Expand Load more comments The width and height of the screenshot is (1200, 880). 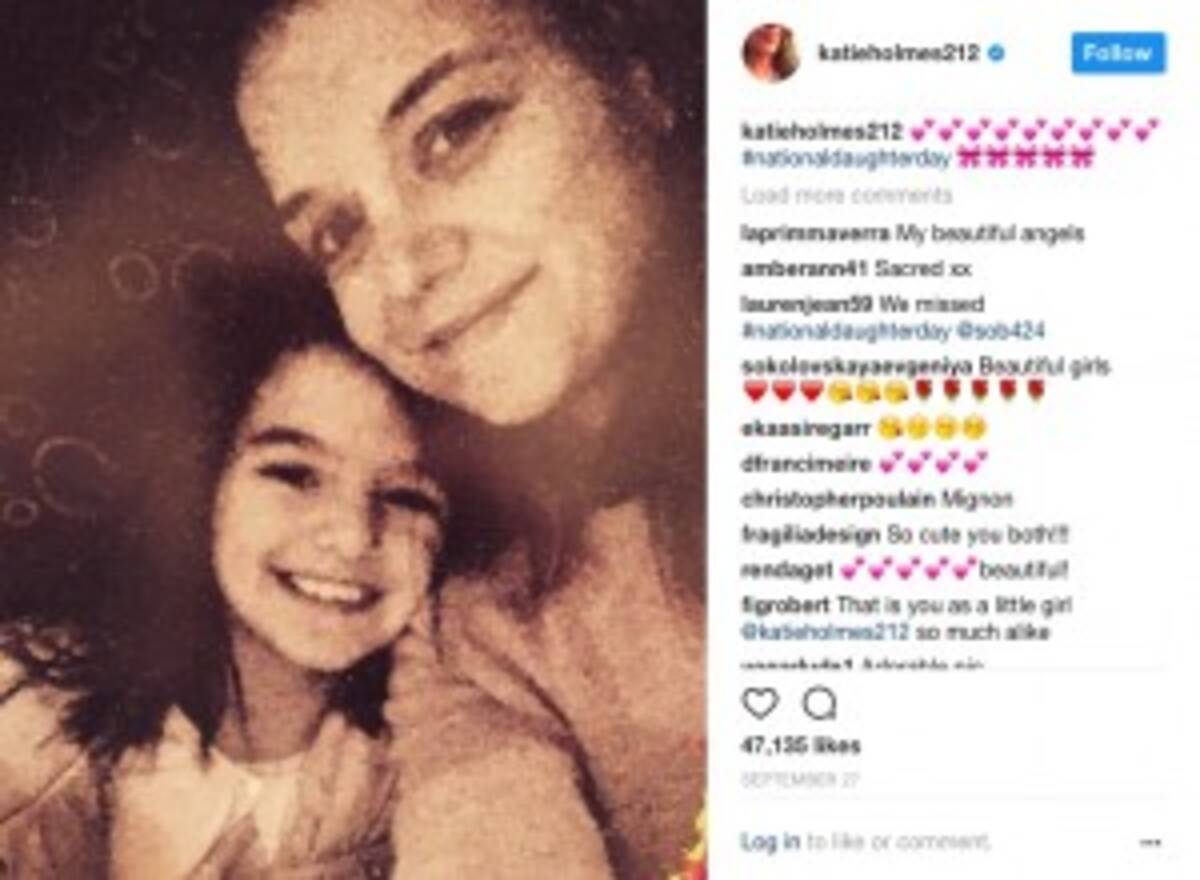point(847,195)
